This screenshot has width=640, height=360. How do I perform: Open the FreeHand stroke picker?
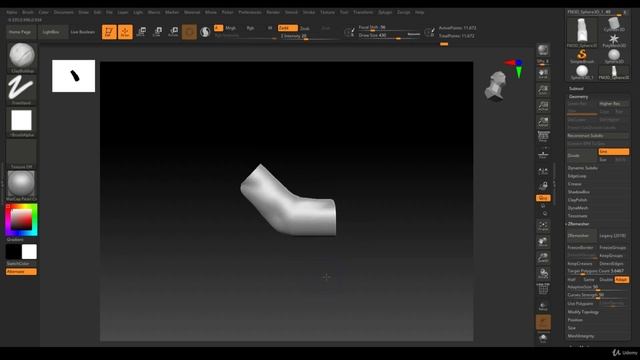pos(22,89)
